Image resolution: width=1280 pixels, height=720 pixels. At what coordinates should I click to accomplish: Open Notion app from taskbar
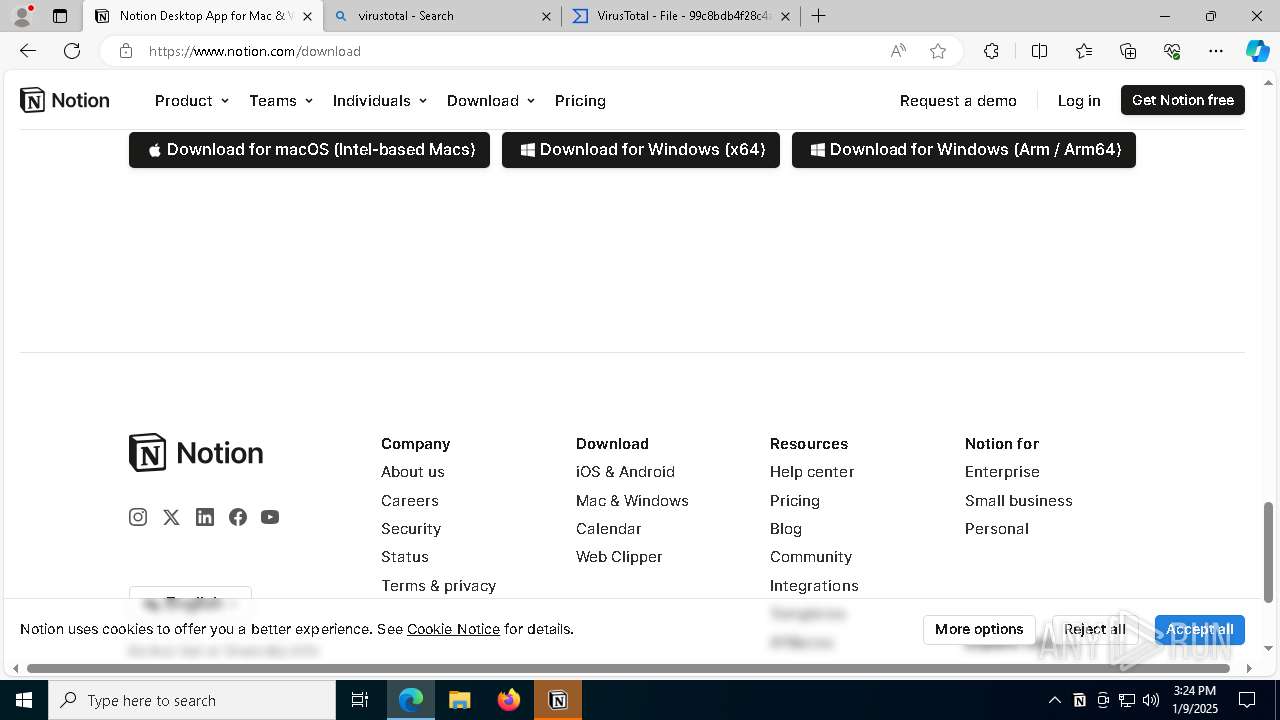tap(558, 700)
